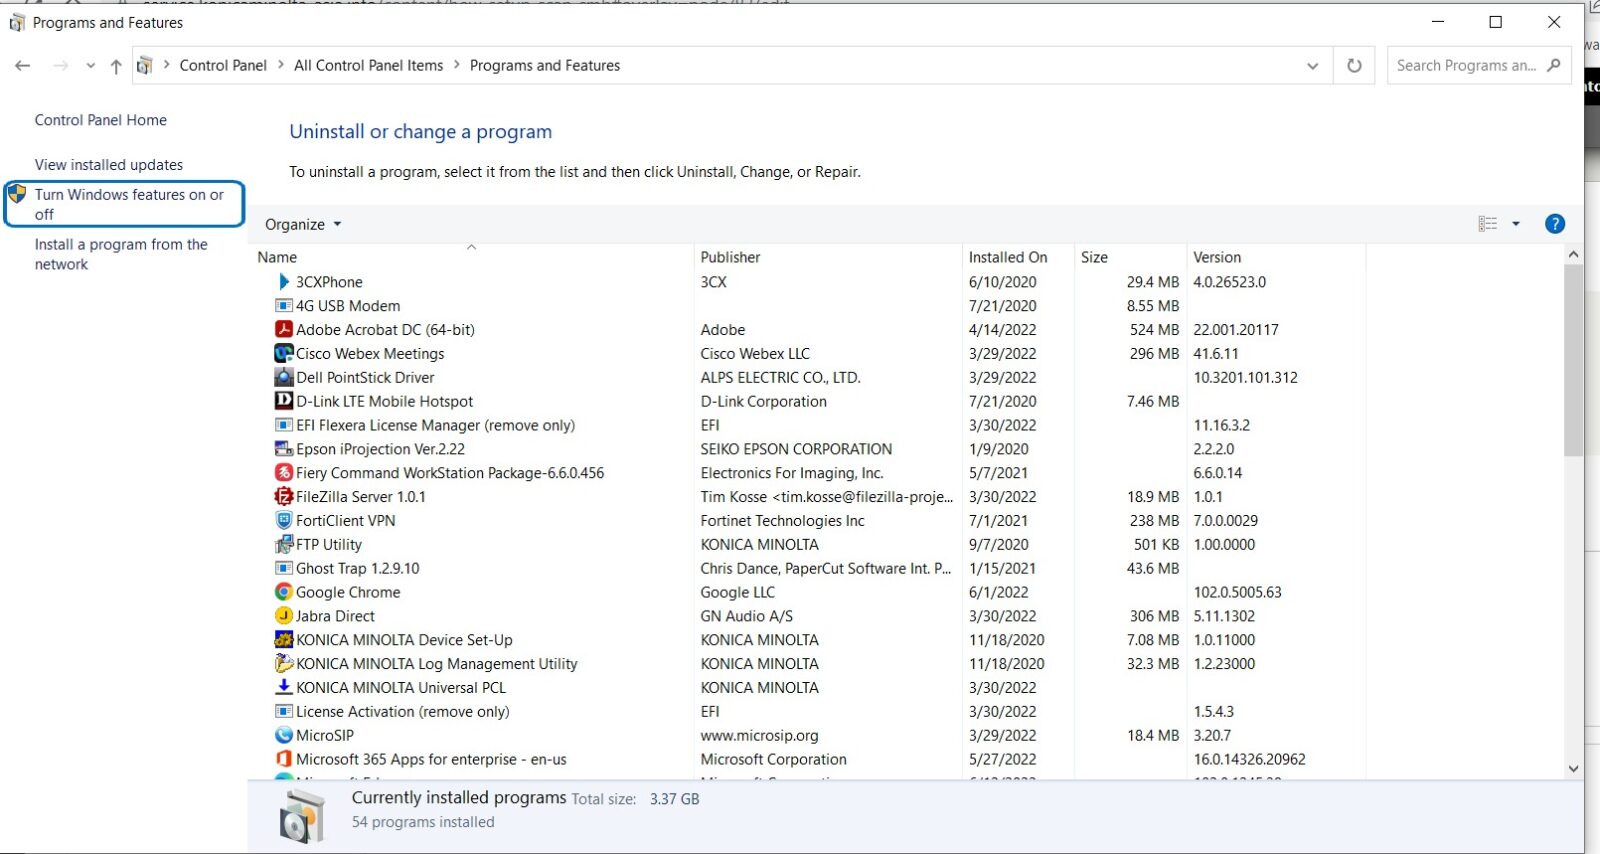Click the scroll down arrow of program list
This screenshot has width=1600, height=854.
[1573, 768]
